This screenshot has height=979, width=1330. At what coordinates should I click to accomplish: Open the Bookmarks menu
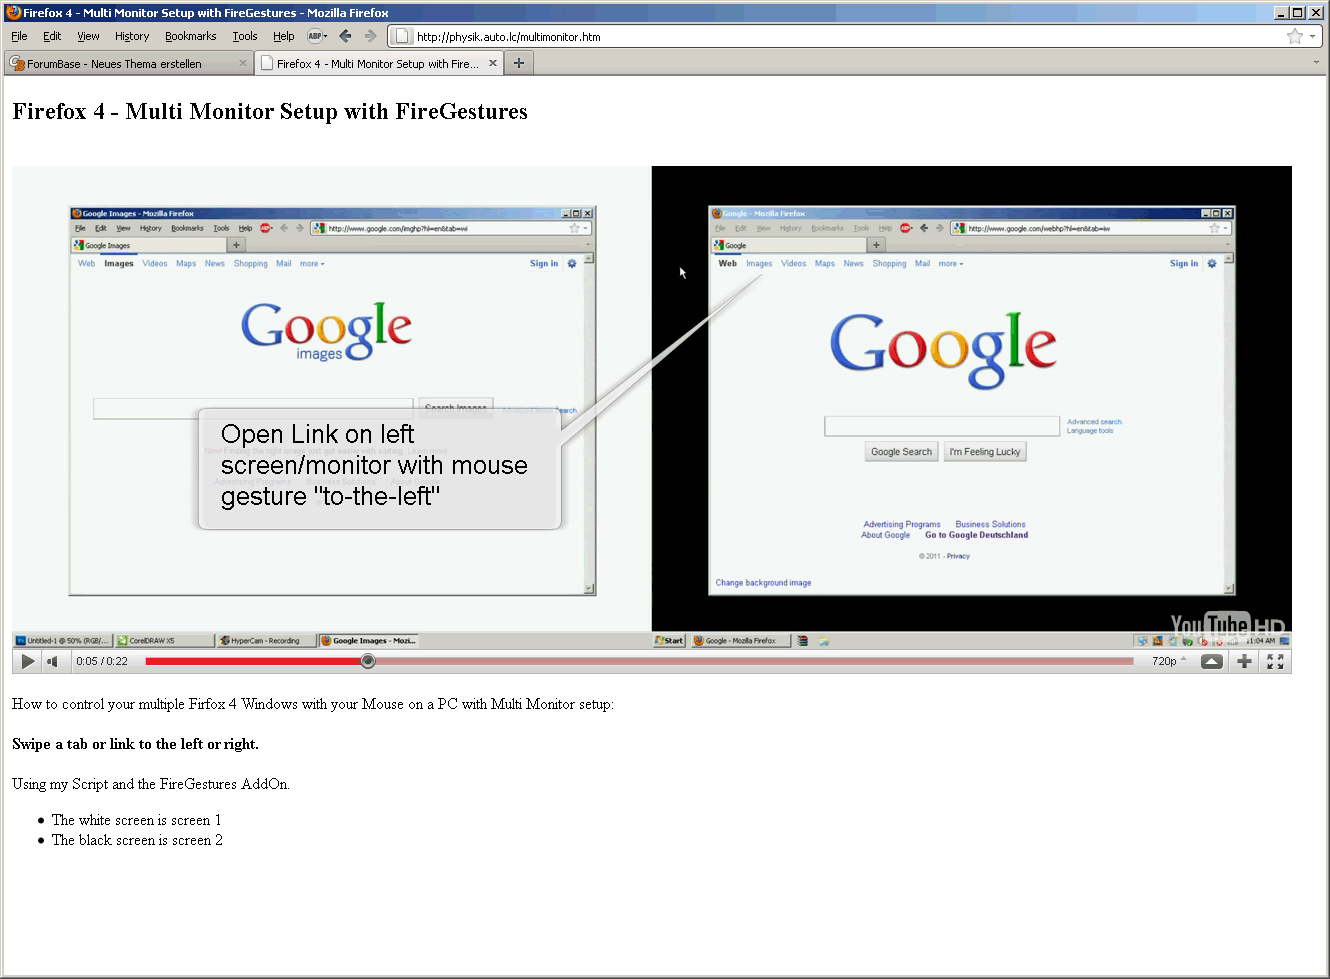coord(190,36)
